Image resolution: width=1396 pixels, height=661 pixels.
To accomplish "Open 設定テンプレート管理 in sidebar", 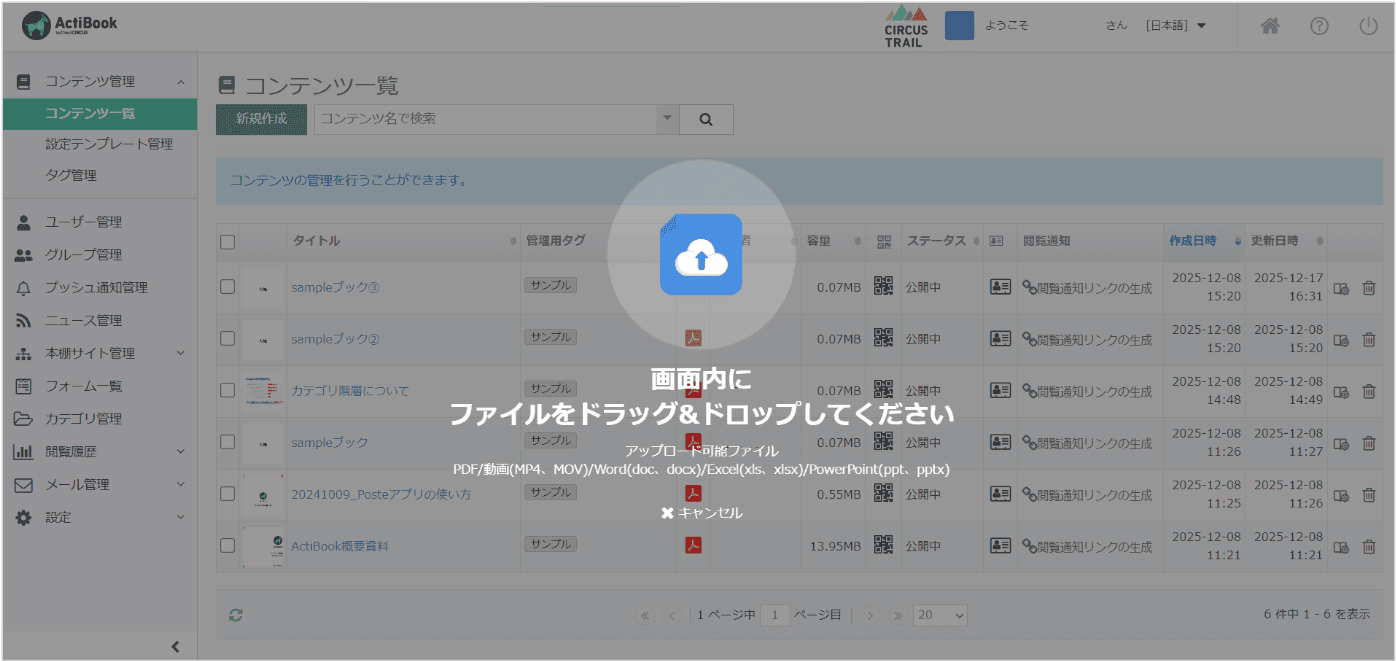I will [109, 144].
